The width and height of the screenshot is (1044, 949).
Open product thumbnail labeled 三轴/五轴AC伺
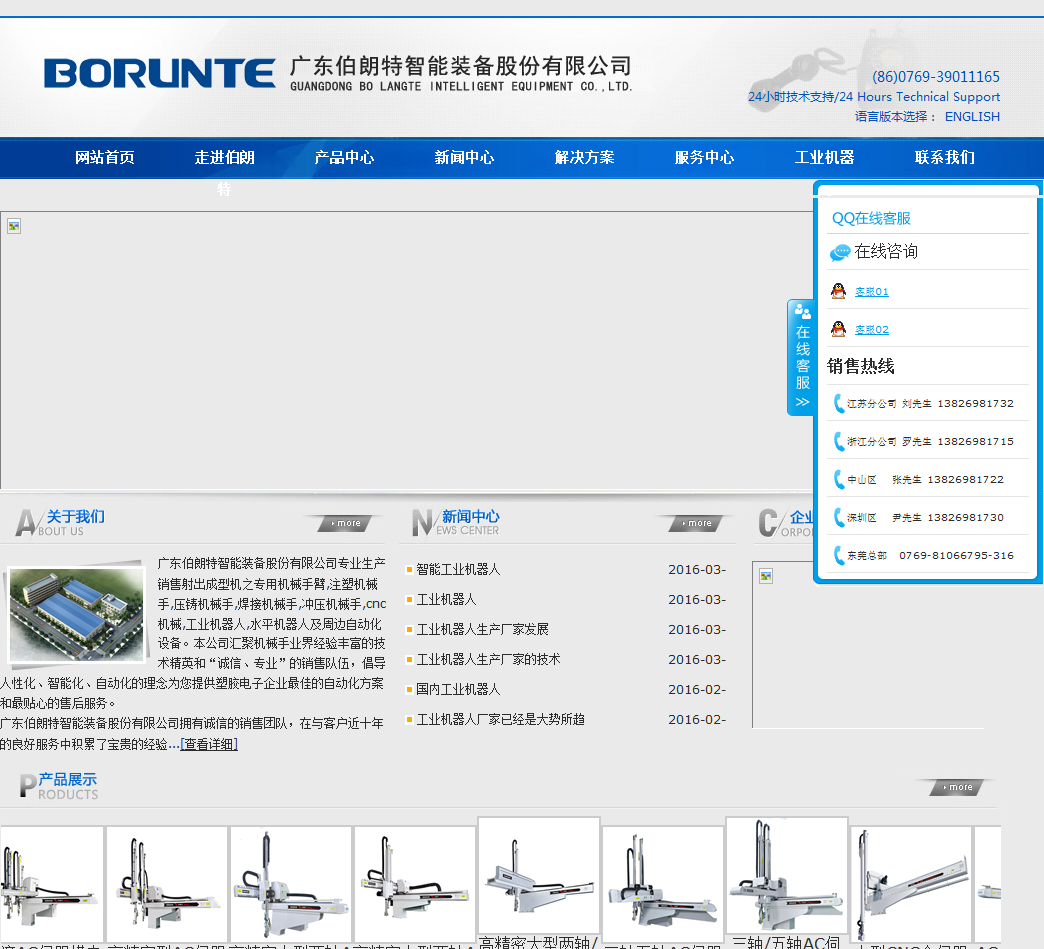[786, 876]
